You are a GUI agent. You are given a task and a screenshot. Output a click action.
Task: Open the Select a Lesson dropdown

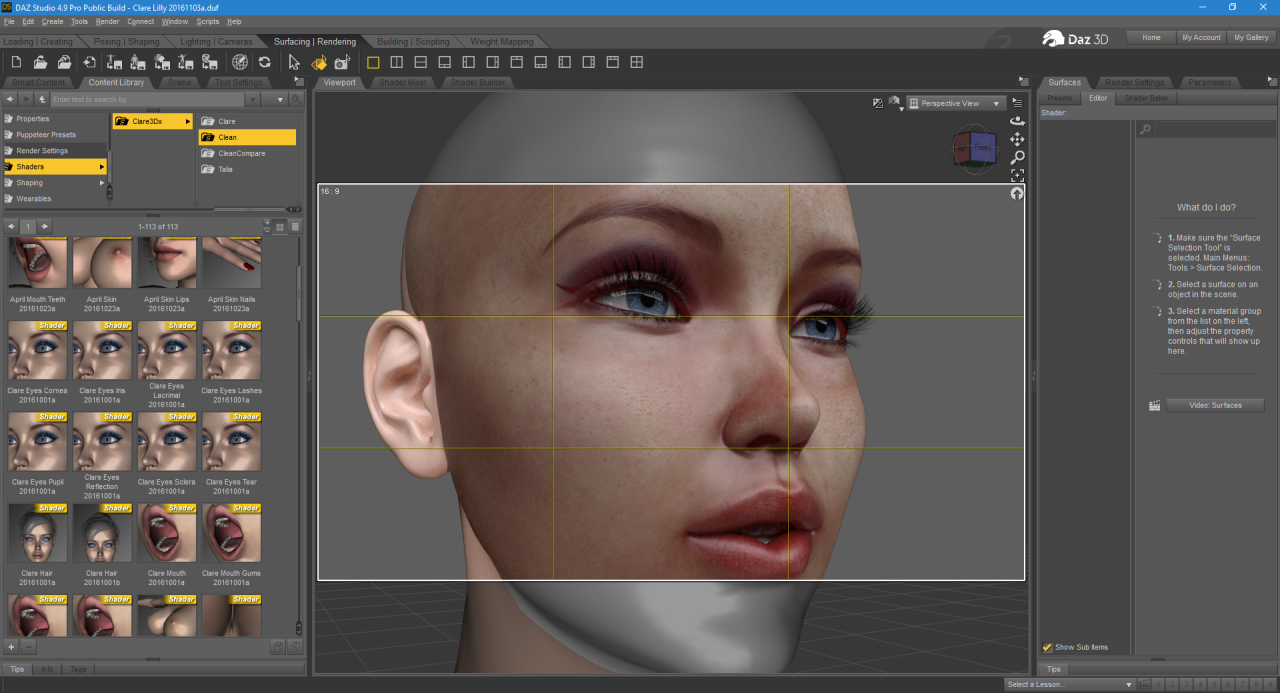[1069, 684]
